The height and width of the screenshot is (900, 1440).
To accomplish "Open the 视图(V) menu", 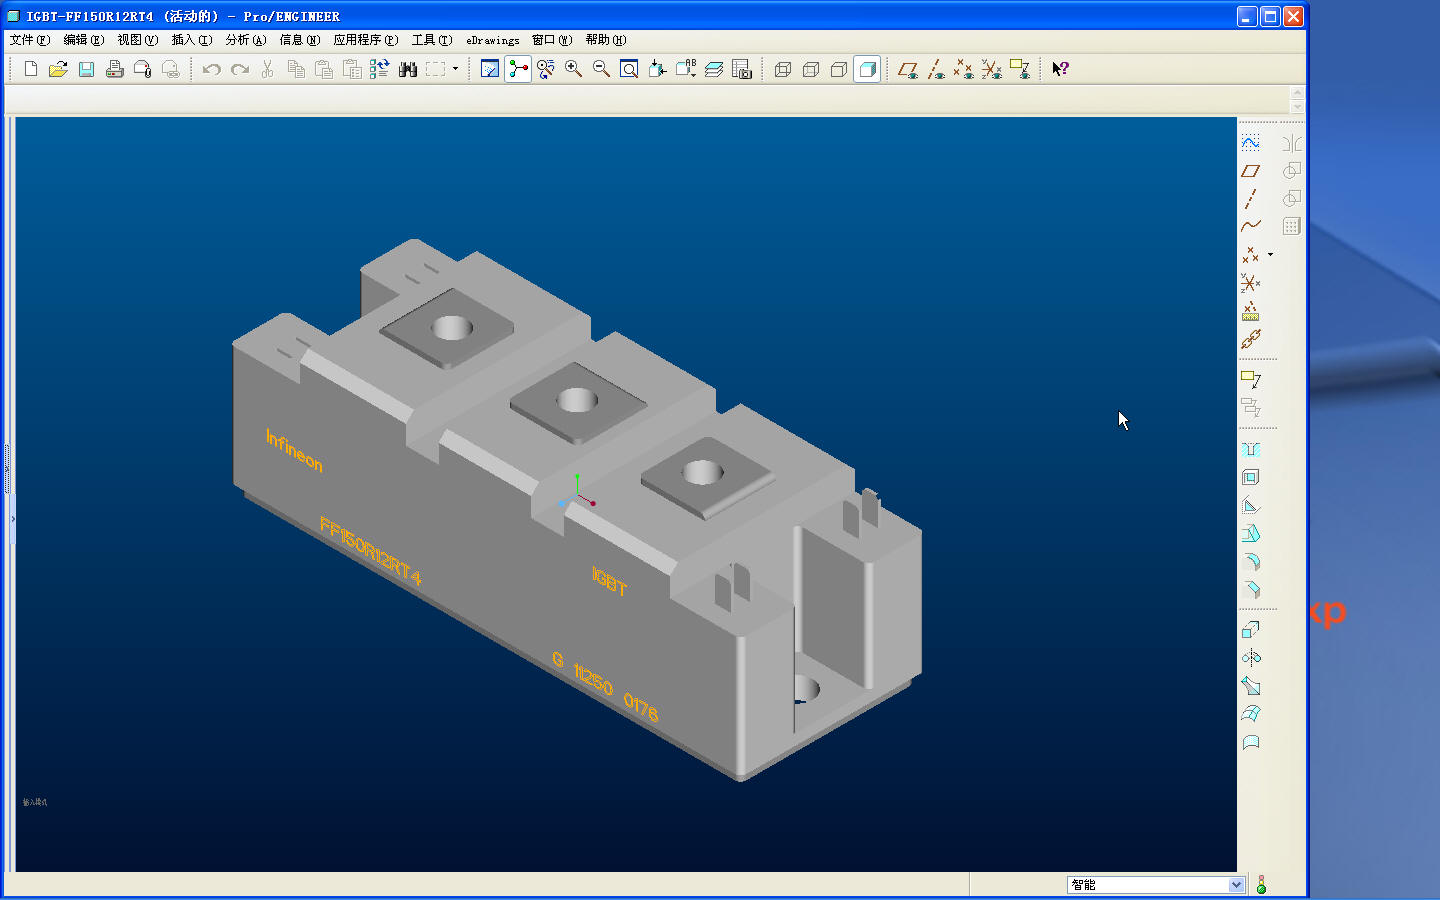I will coord(138,40).
